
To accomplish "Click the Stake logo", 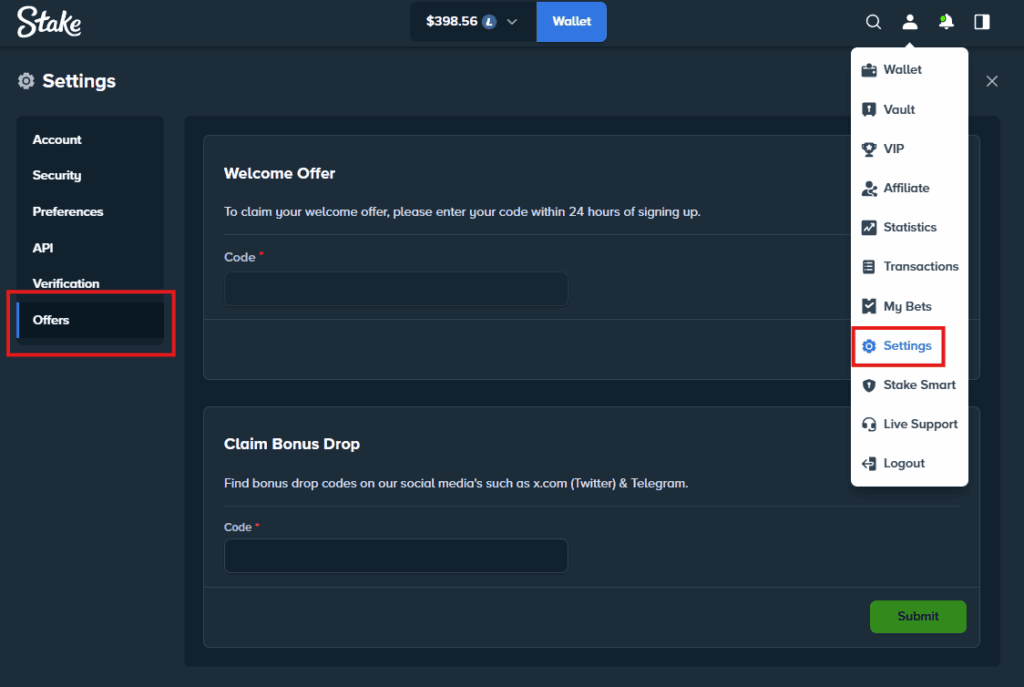I will pyautogui.click(x=49, y=22).
